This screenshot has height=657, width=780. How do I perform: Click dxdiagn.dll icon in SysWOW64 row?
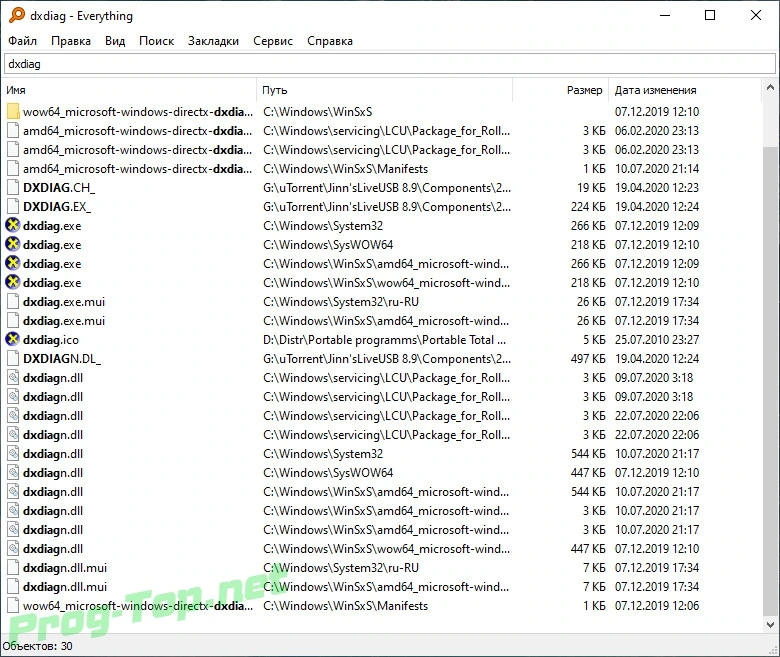point(13,472)
